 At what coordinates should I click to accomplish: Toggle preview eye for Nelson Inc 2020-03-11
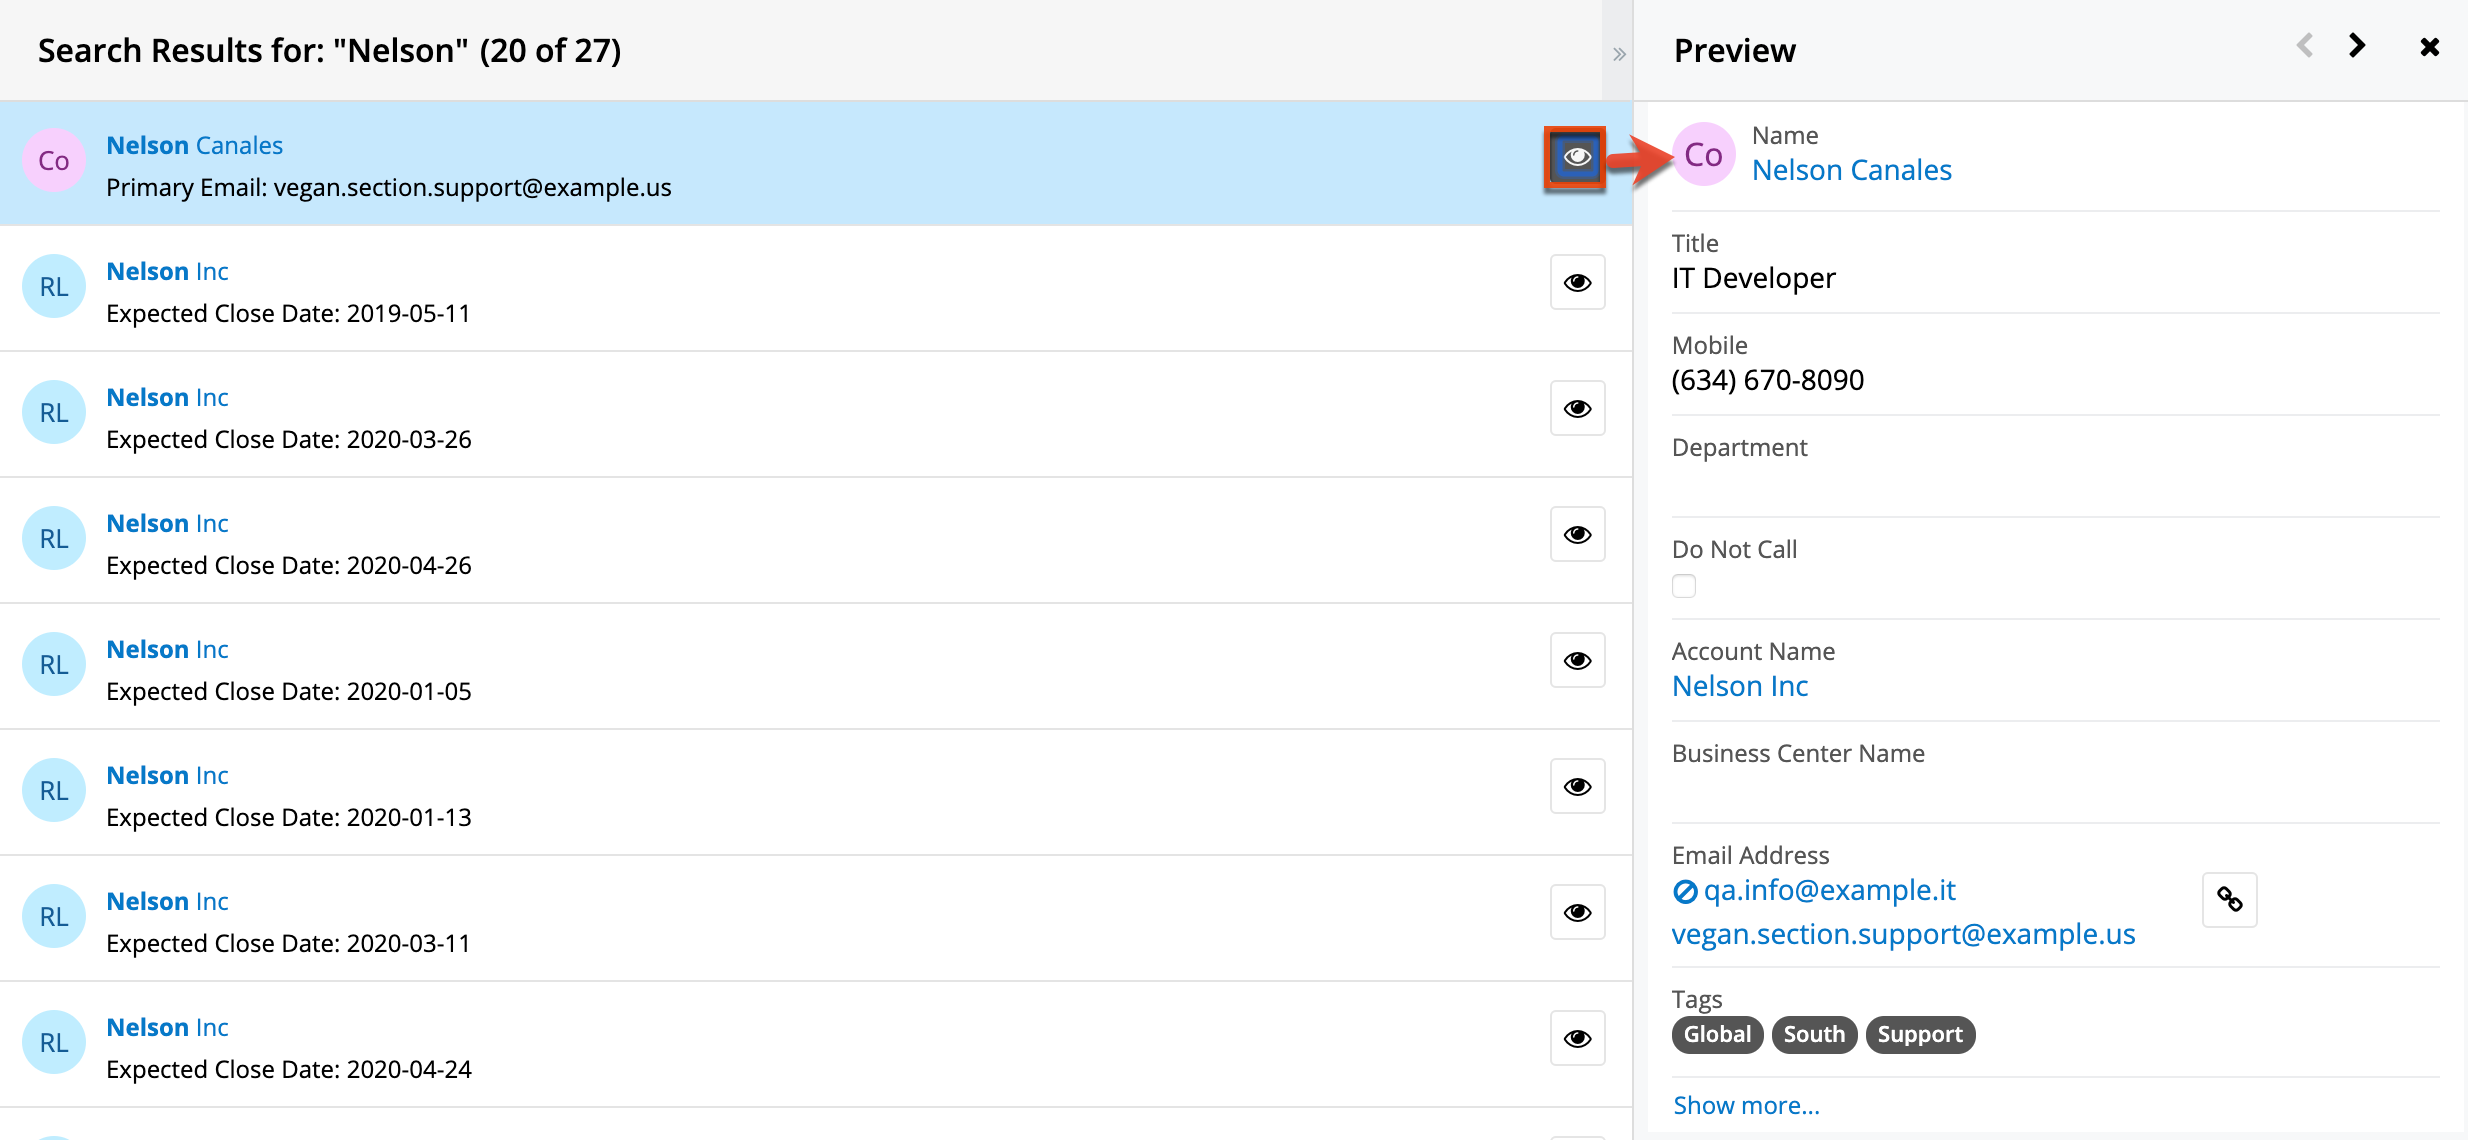pos(1576,912)
